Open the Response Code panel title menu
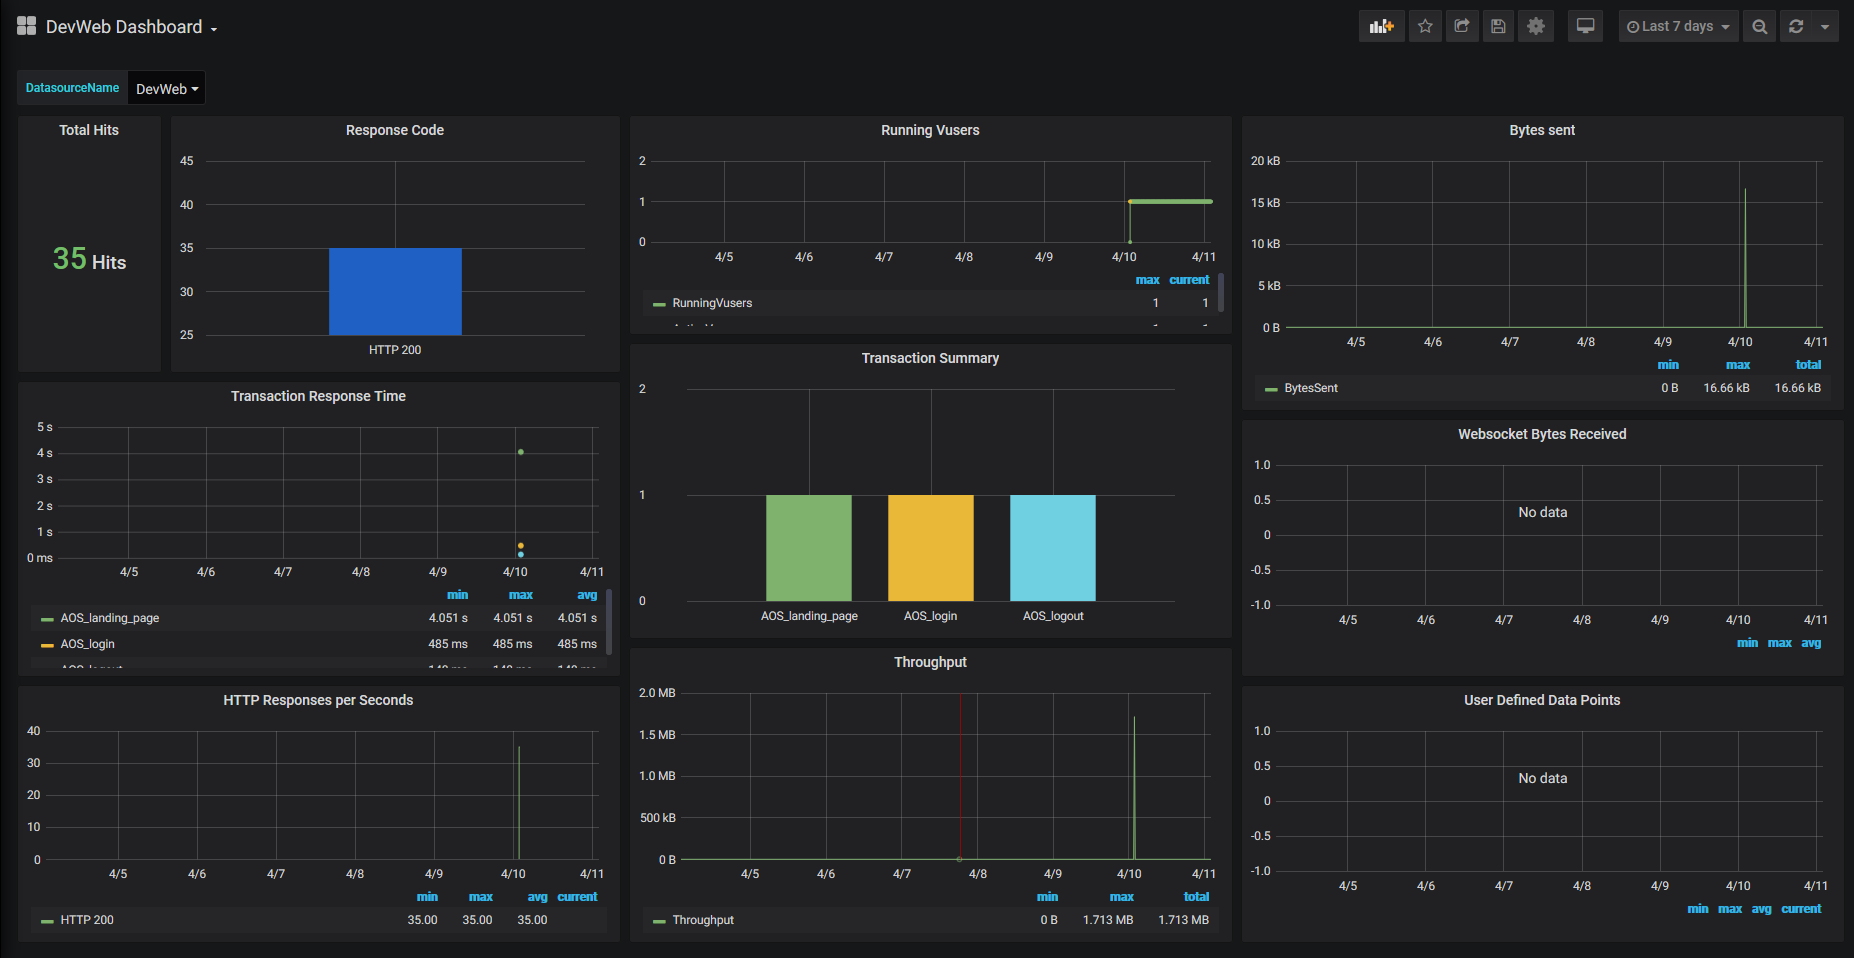Viewport: 1854px width, 958px height. pos(395,130)
